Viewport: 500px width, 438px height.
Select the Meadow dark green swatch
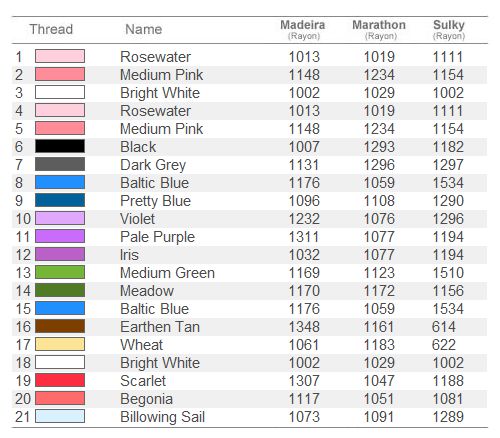(60, 290)
